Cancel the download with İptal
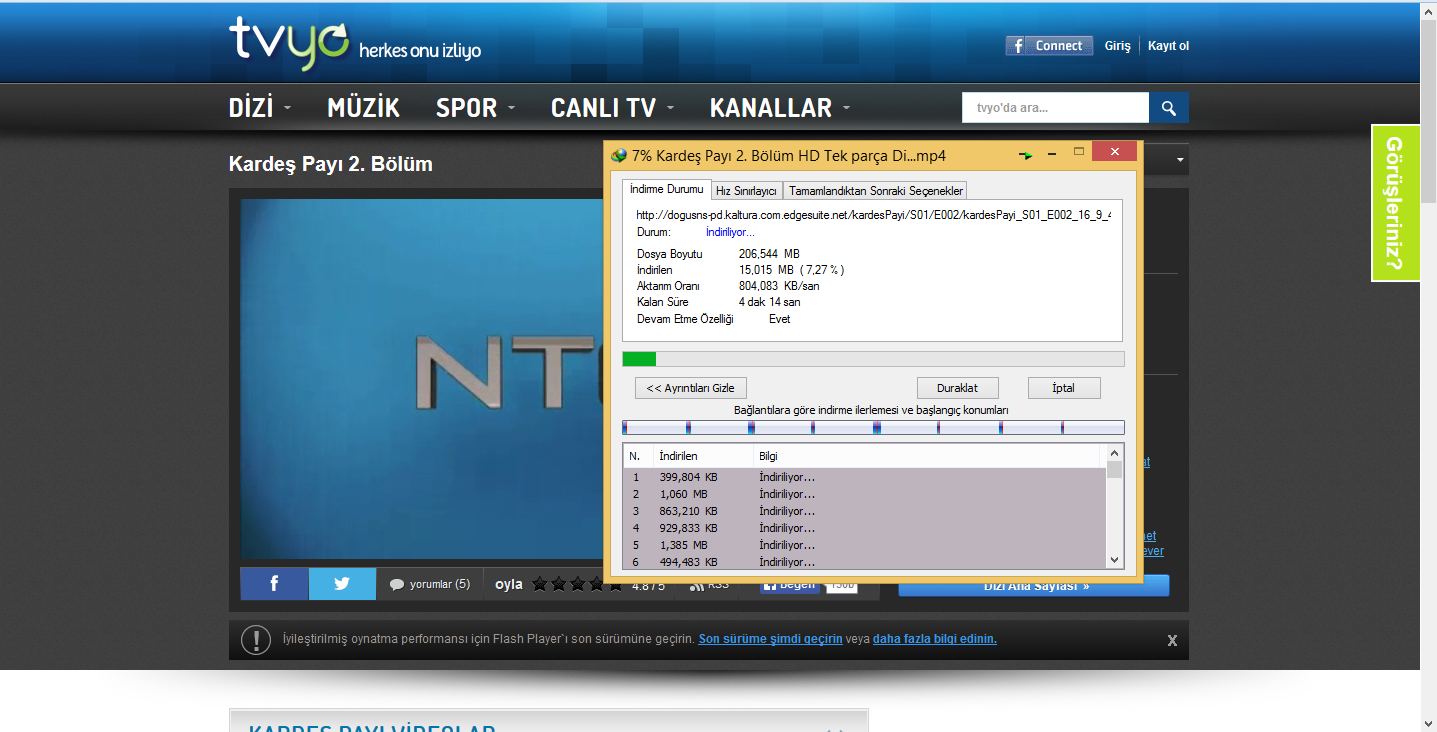The width and height of the screenshot is (1437, 732). pos(1063,388)
